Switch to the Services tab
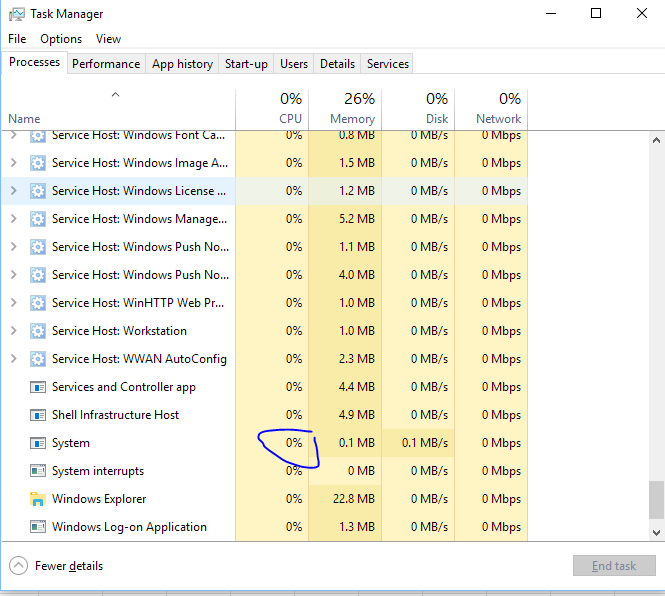Viewport: 665px width, 596px height. tap(388, 64)
